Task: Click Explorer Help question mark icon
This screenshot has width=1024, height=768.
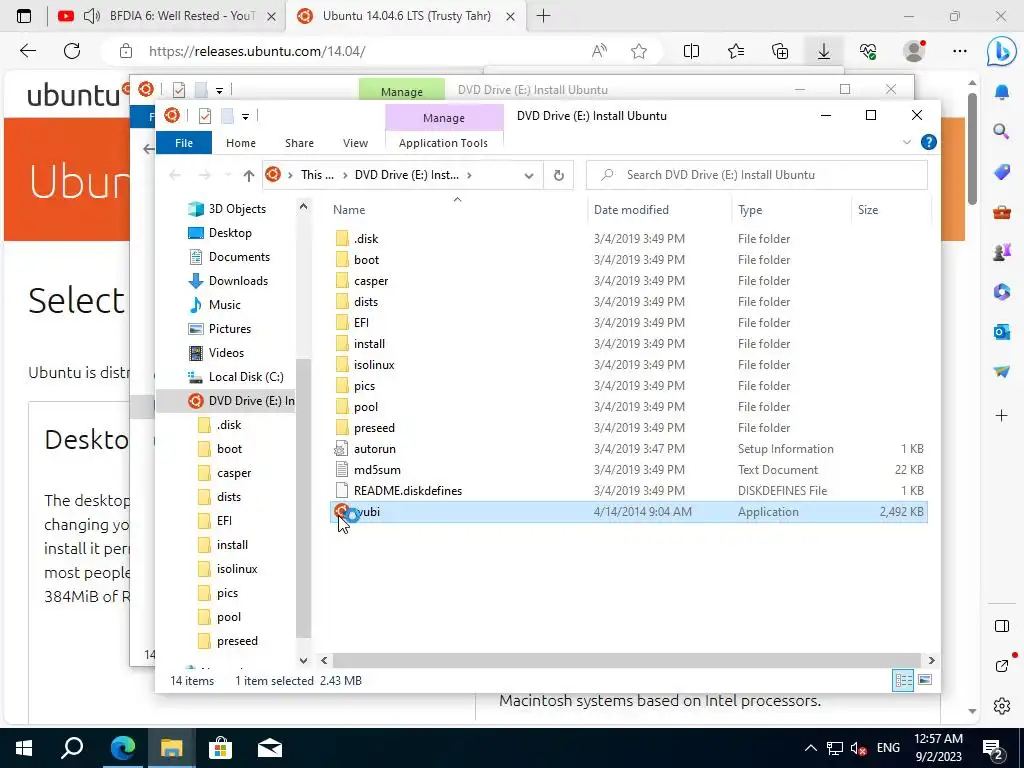Action: 928,142
